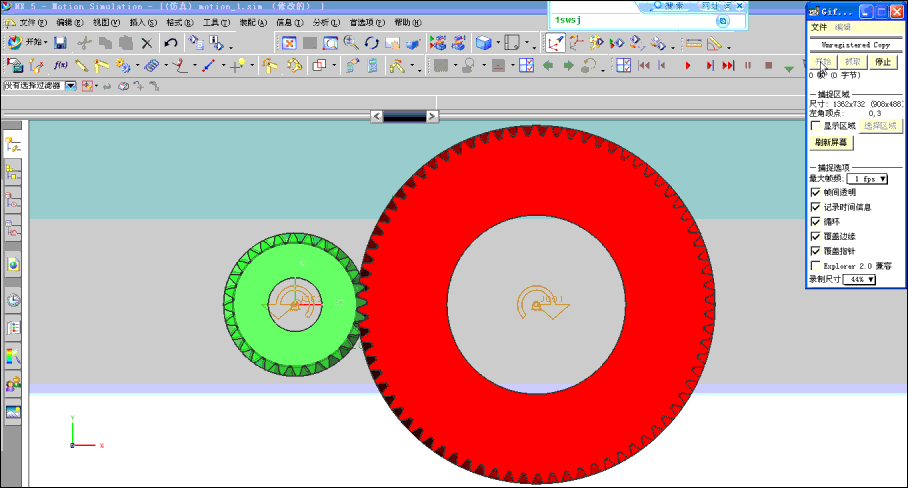
Task: Click the 刷新屏幕 refresh screen button
Action: 831,142
